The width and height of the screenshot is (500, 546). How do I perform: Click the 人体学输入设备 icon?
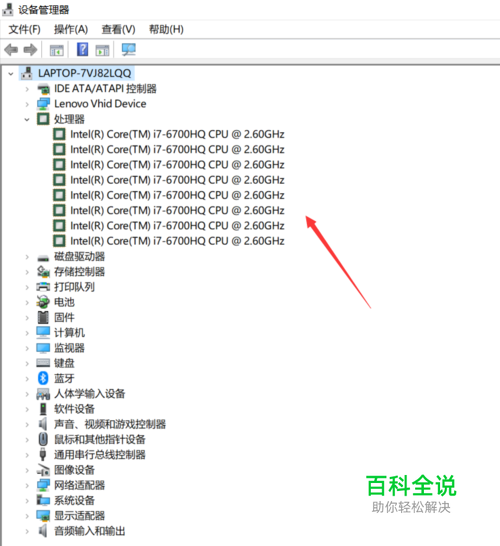tap(43, 394)
